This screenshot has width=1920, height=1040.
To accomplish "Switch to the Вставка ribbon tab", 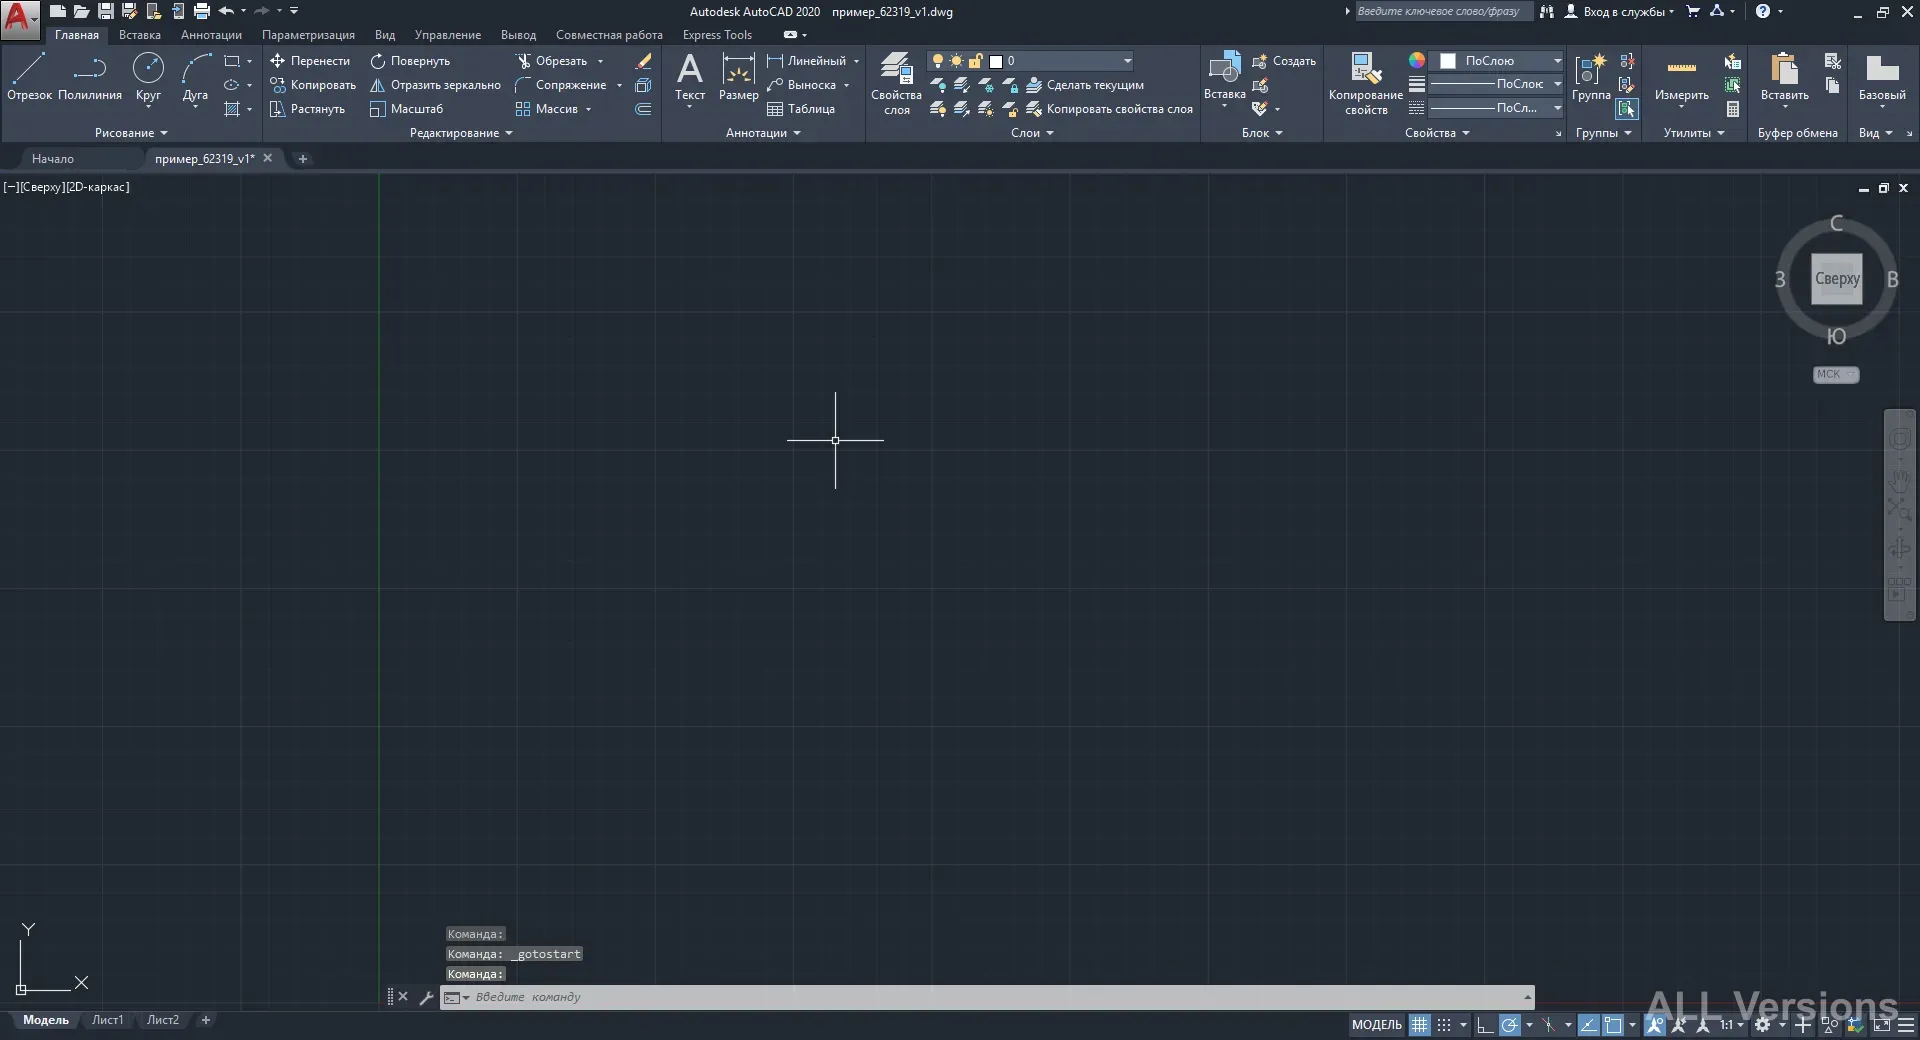I will tap(140, 35).
